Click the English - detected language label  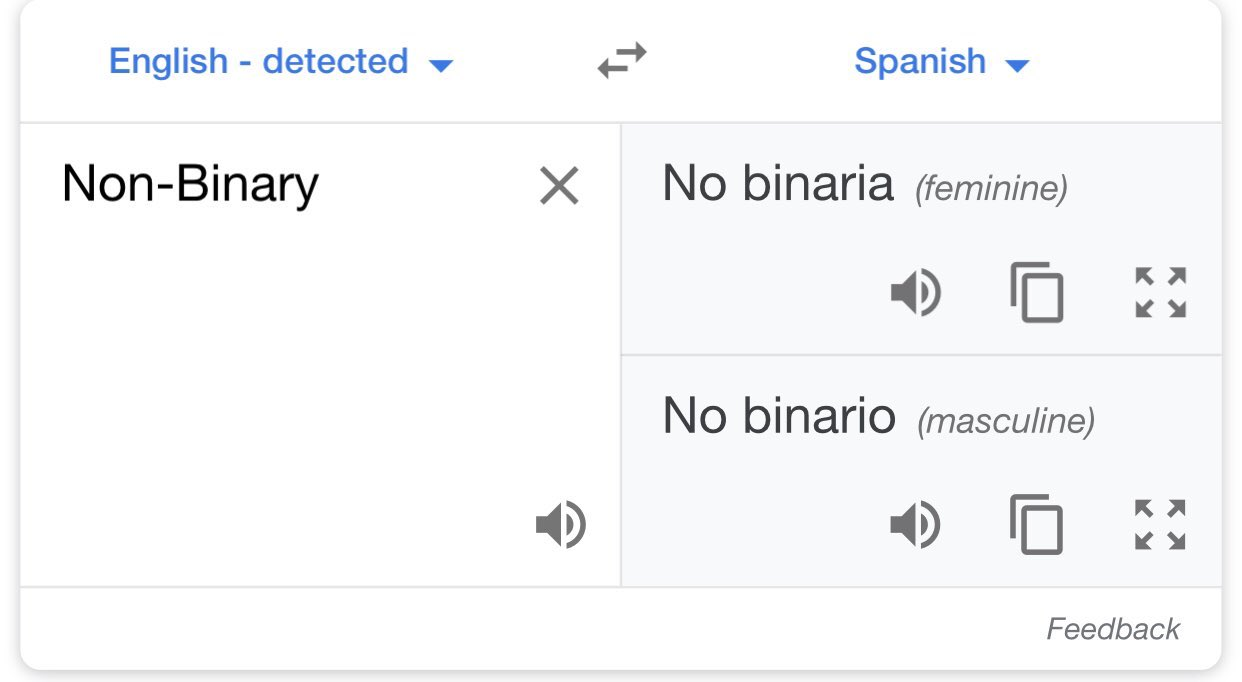point(258,62)
